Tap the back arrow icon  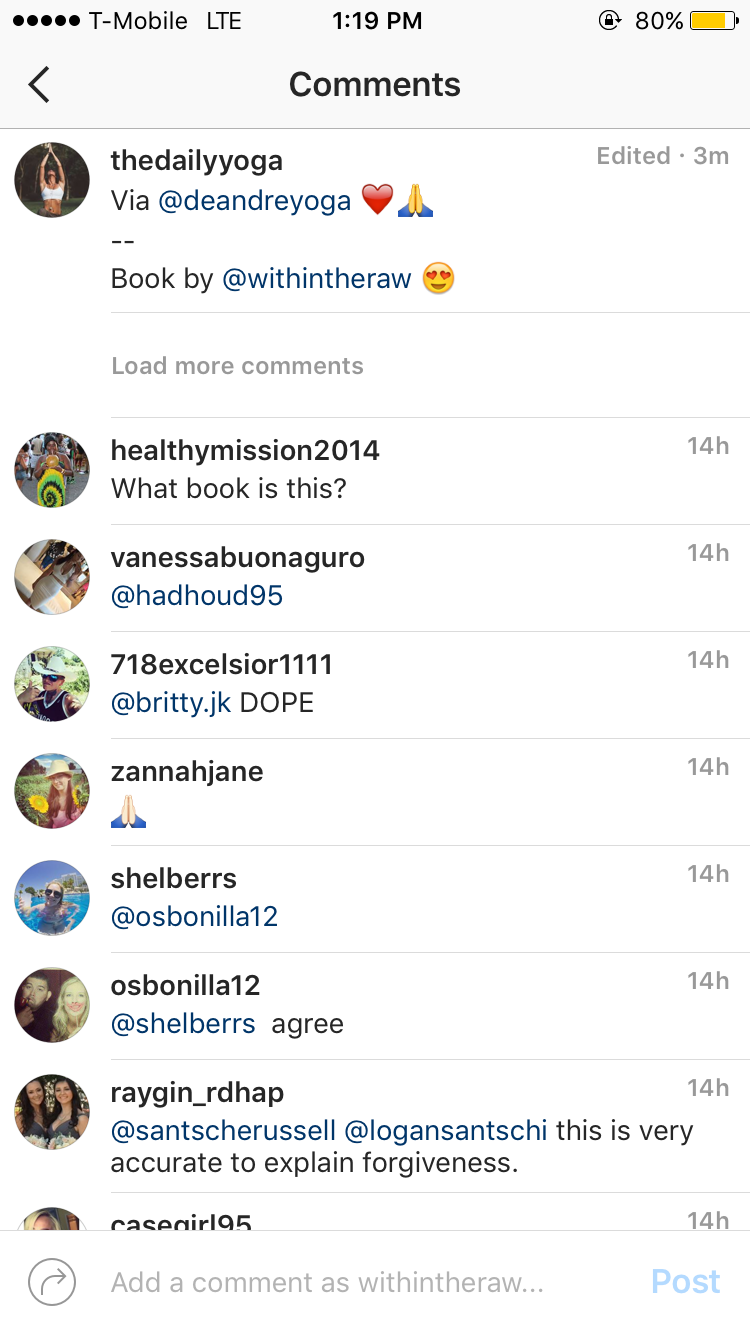click(39, 85)
